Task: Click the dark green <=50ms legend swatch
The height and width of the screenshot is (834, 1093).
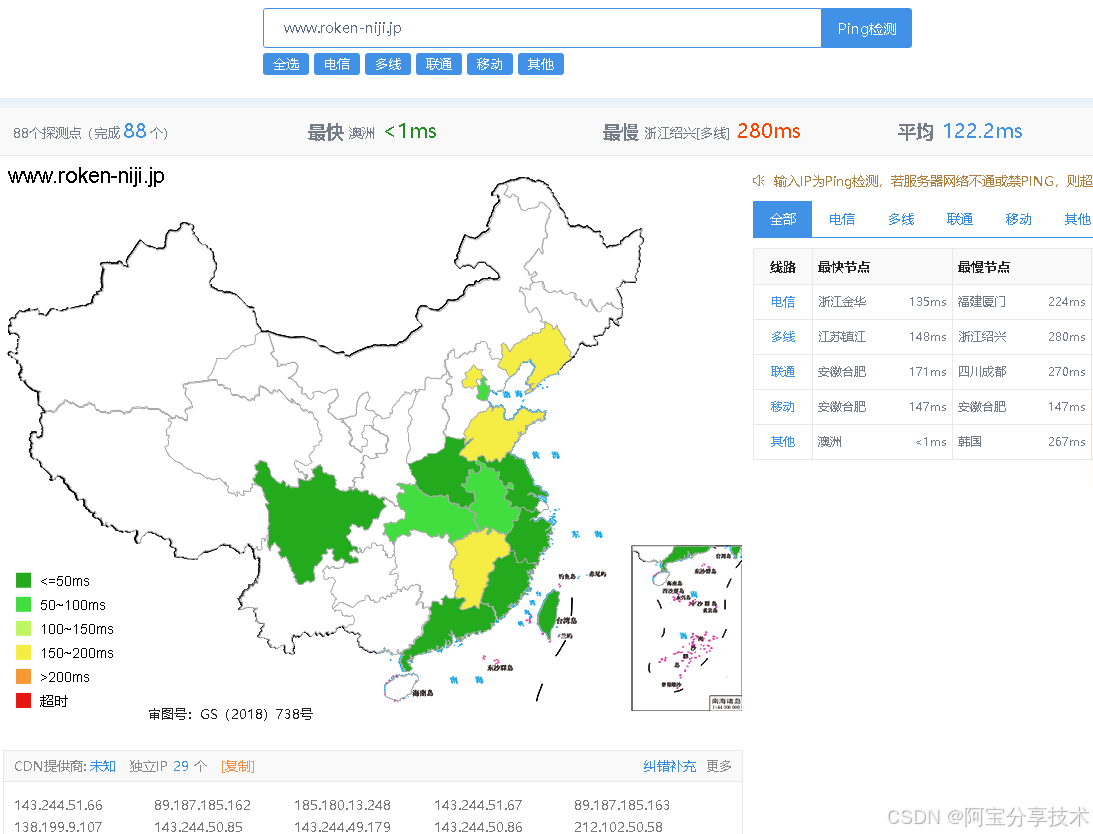Action: pos(24,580)
